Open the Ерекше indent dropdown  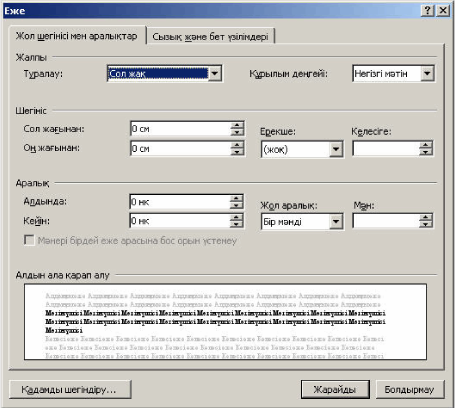coord(336,149)
